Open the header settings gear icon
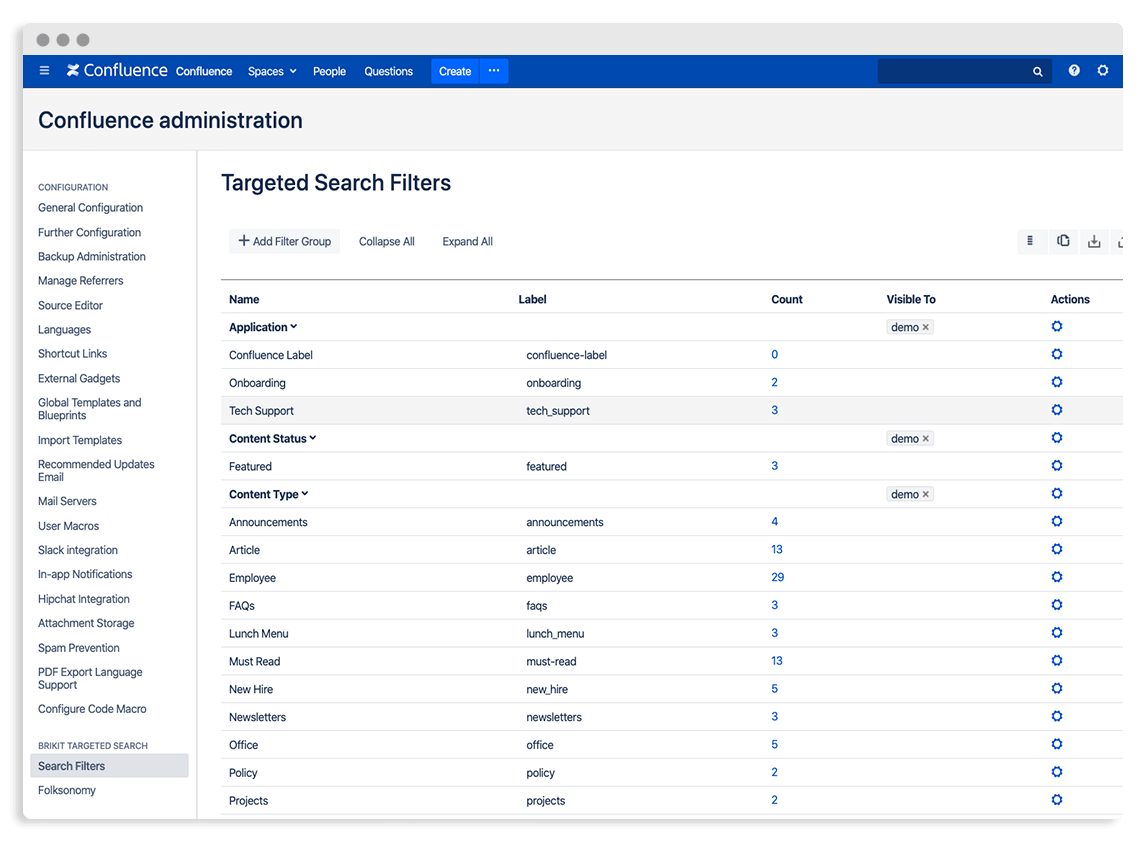 click(x=1103, y=71)
